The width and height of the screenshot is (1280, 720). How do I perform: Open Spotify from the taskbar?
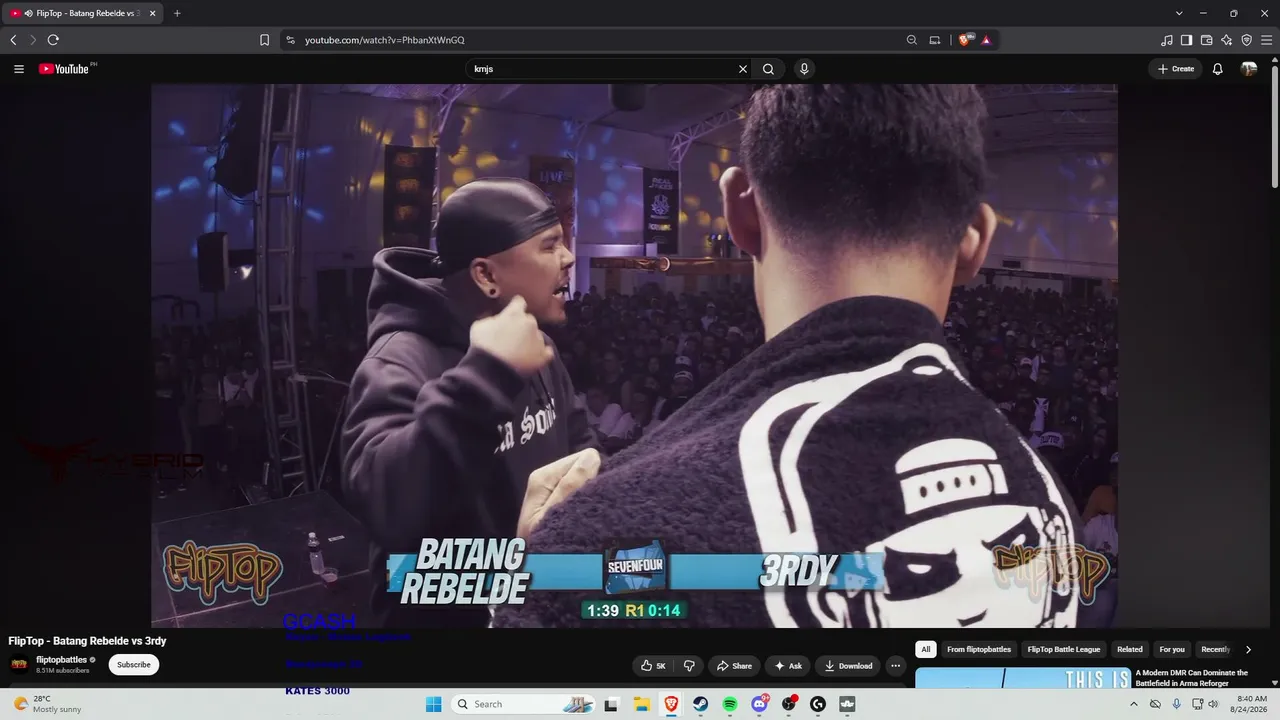[730, 704]
